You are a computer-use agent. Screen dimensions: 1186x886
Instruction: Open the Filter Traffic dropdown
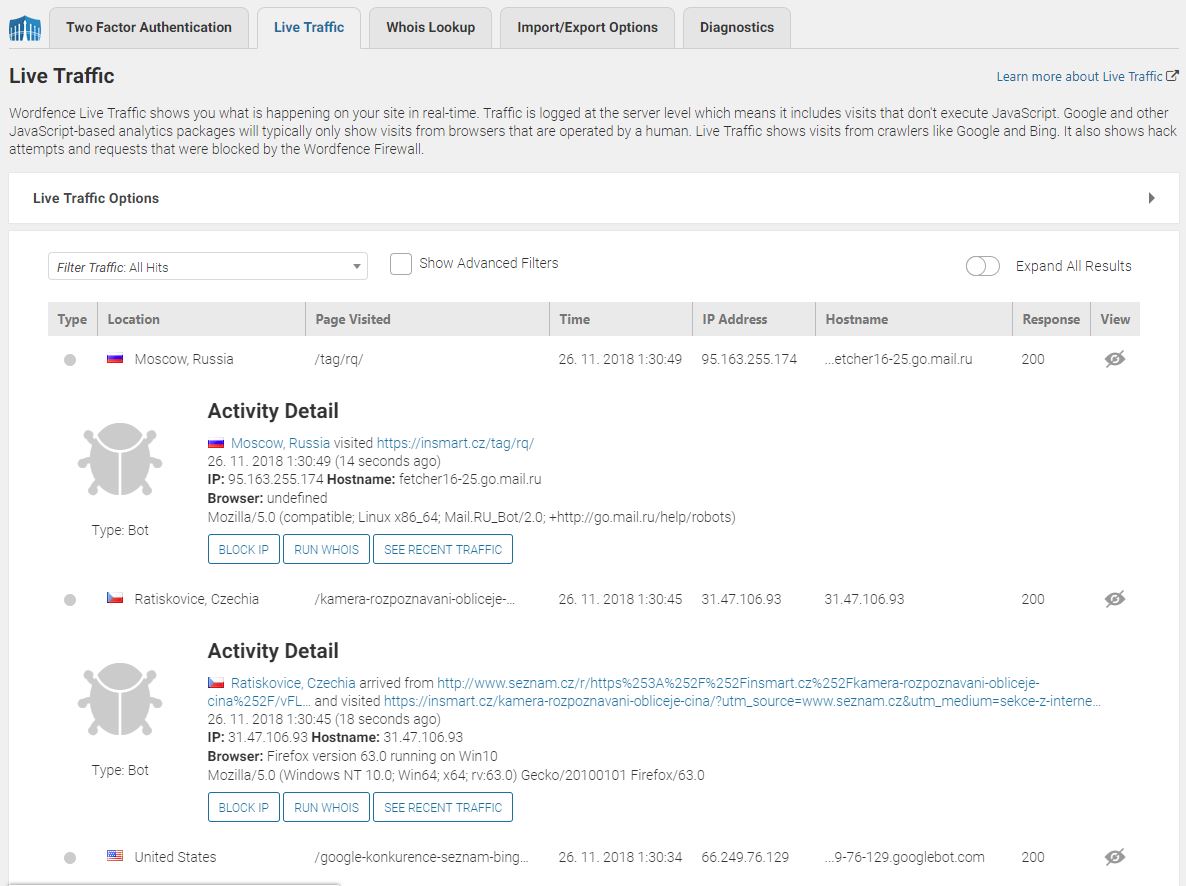(208, 266)
